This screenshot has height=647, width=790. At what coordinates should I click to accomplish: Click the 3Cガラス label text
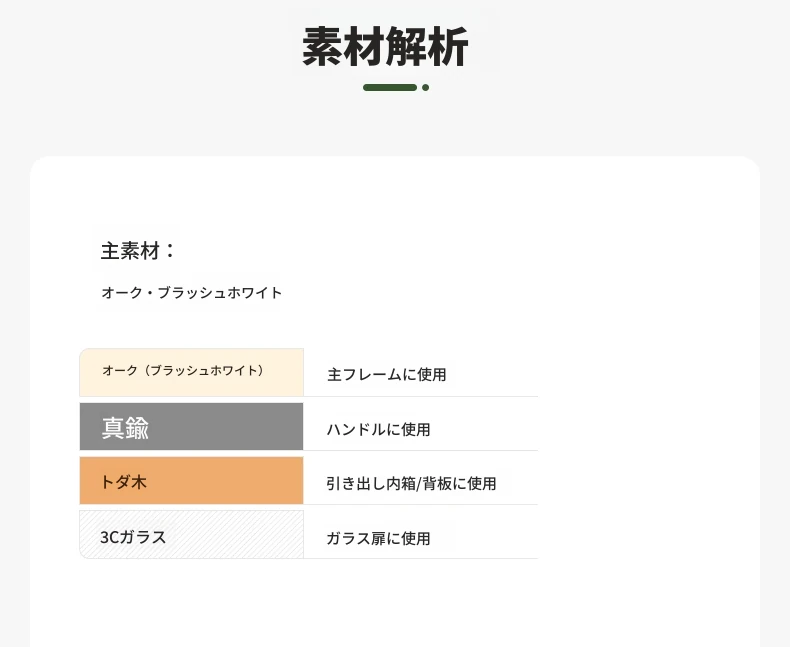point(133,537)
